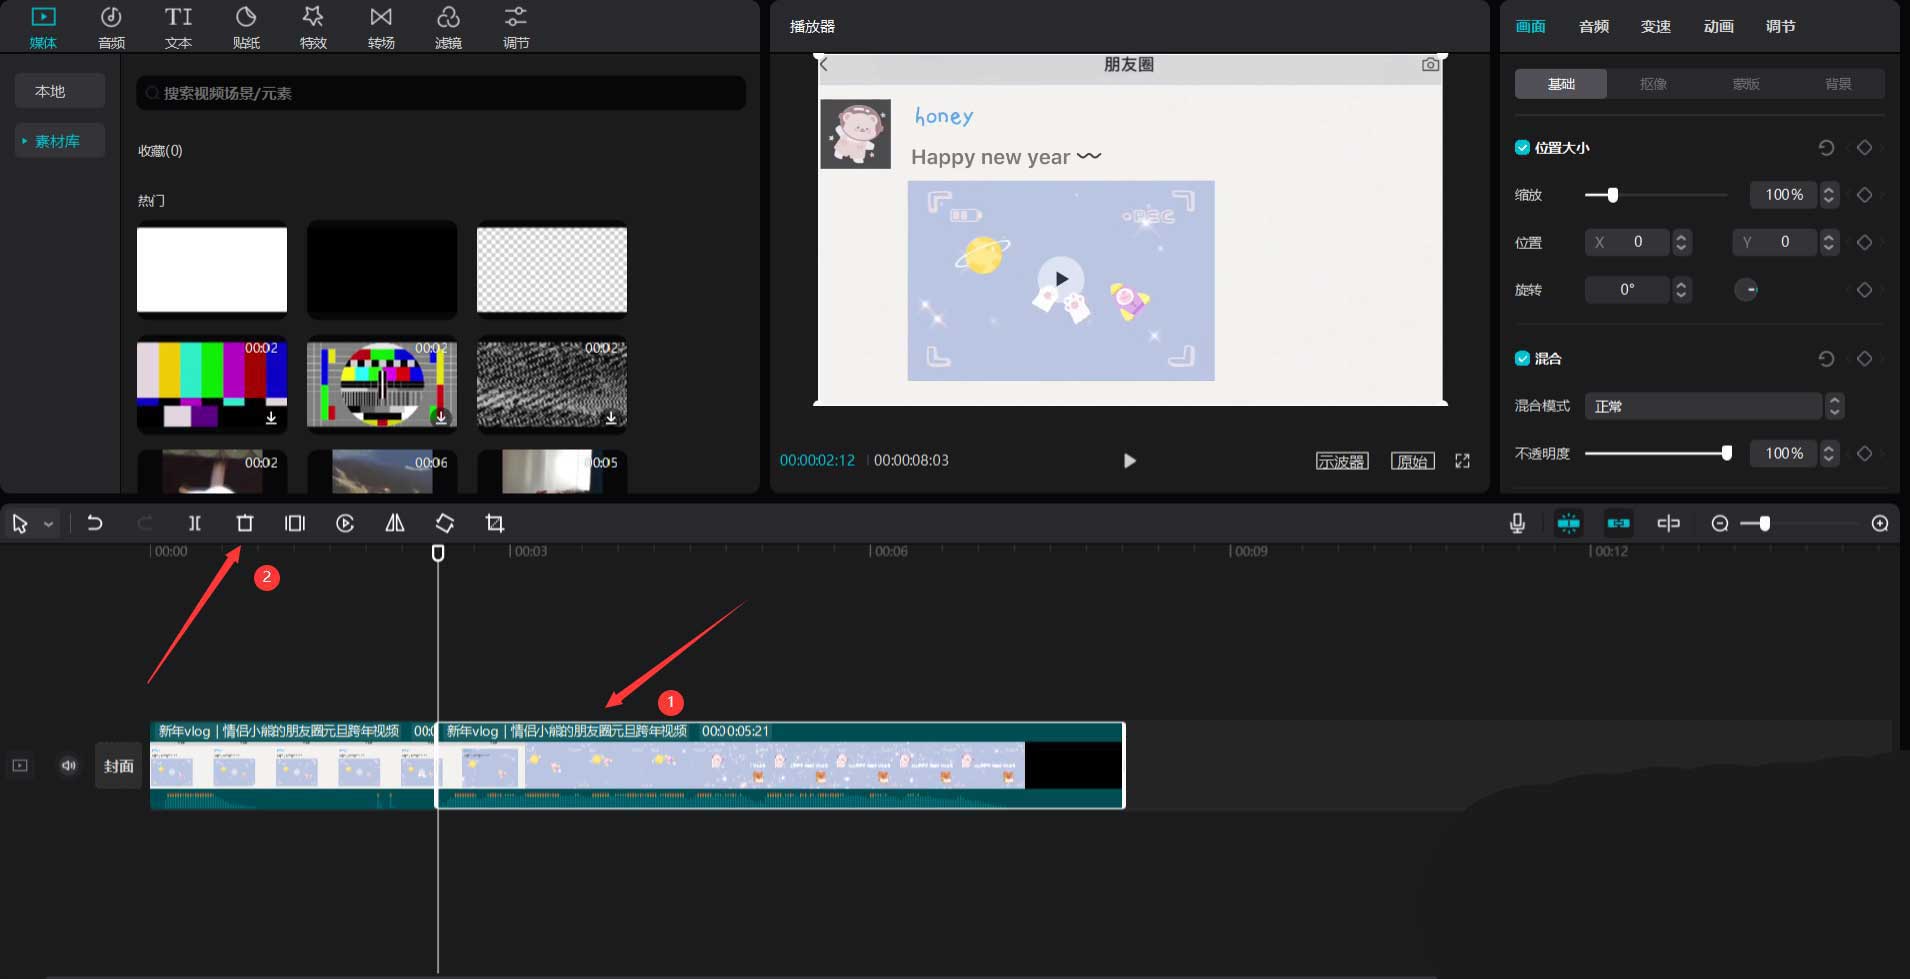Screen dimensions: 1910x979
Task: Add keyframe for 缩放 scale
Action: click(x=1864, y=195)
